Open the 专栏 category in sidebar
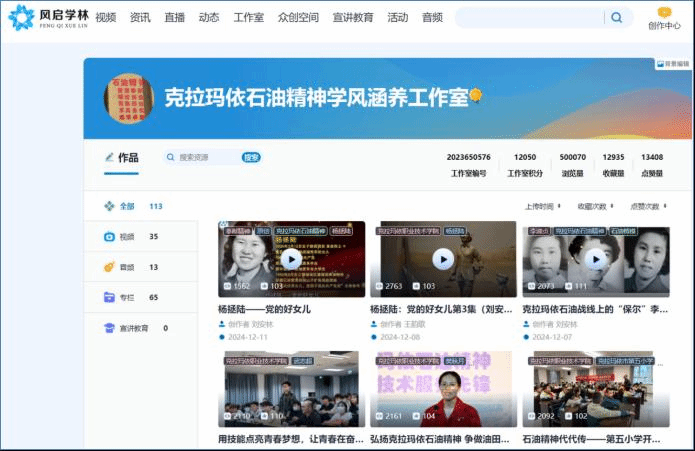695x451 pixels. 127,297
